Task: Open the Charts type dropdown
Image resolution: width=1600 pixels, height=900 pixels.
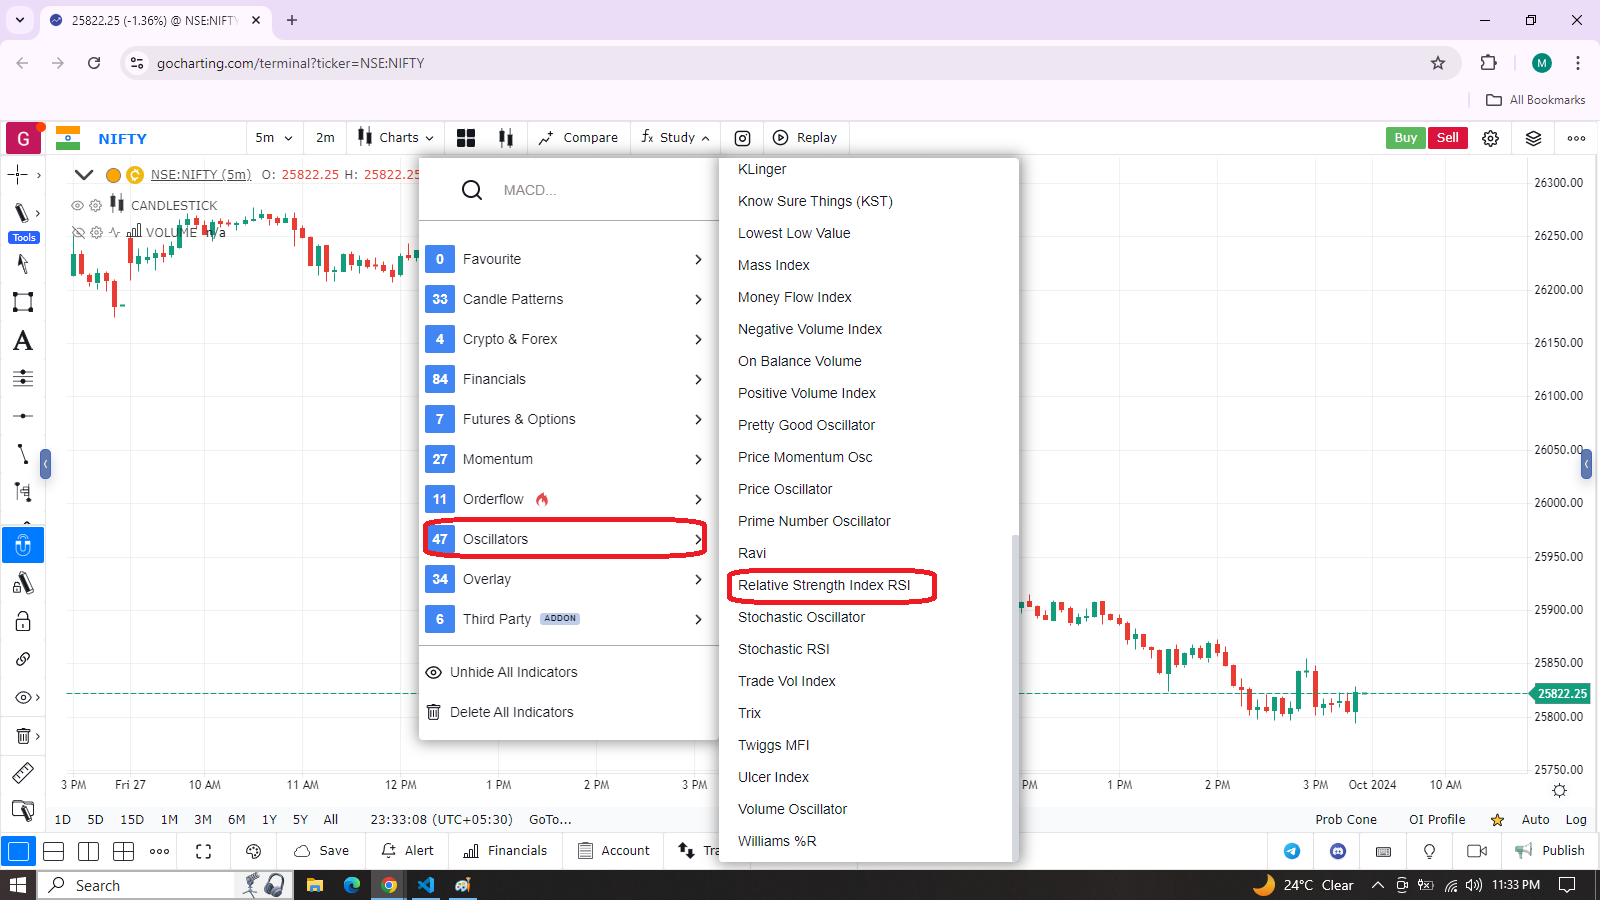Action: [396, 138]
